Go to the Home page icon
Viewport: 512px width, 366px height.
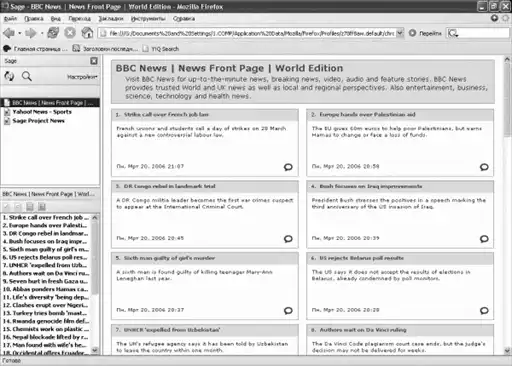click(x=87, y=33)
